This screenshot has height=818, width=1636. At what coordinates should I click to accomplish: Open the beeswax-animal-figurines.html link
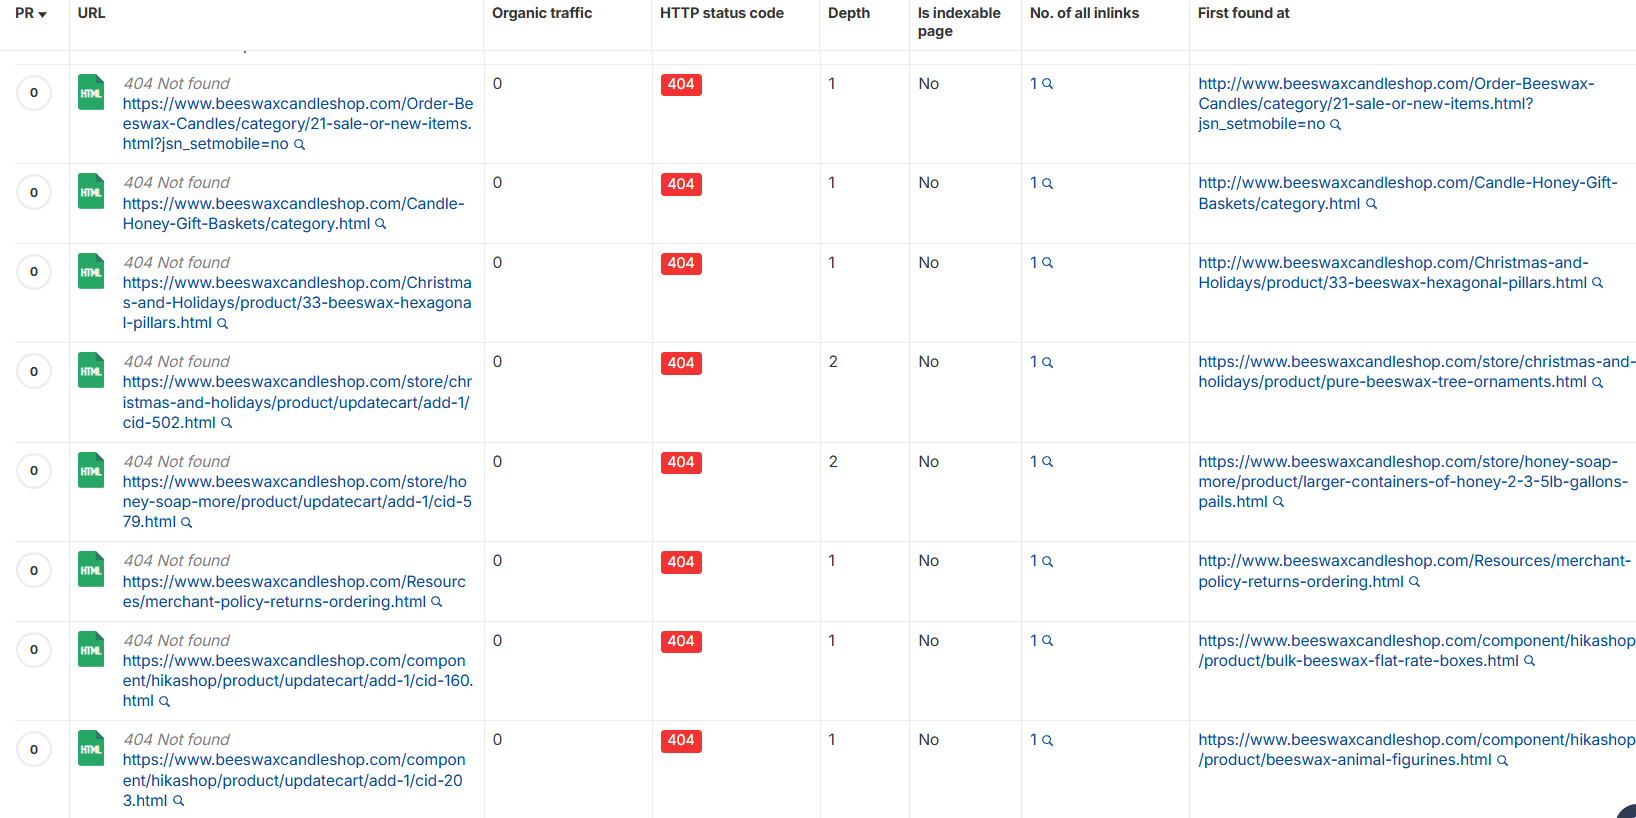point(1417,750)
